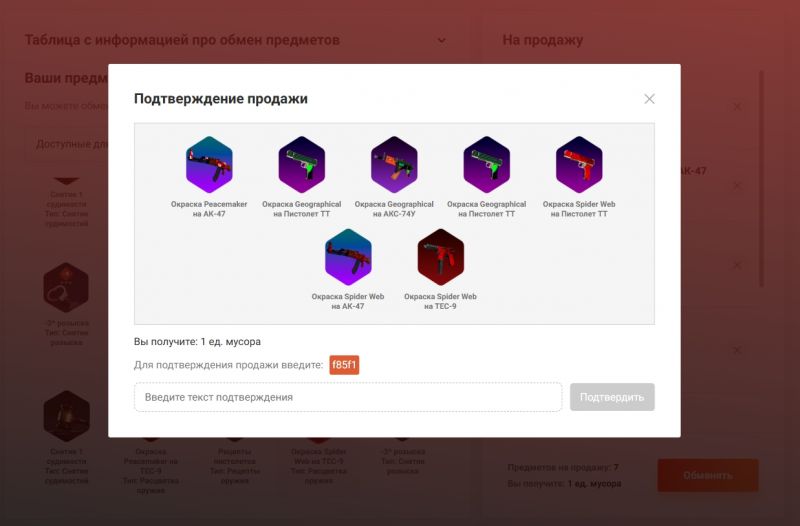Click the Подтвердить button
The height and width of the screenshot is (526, 800).
[x=612, y=397]
